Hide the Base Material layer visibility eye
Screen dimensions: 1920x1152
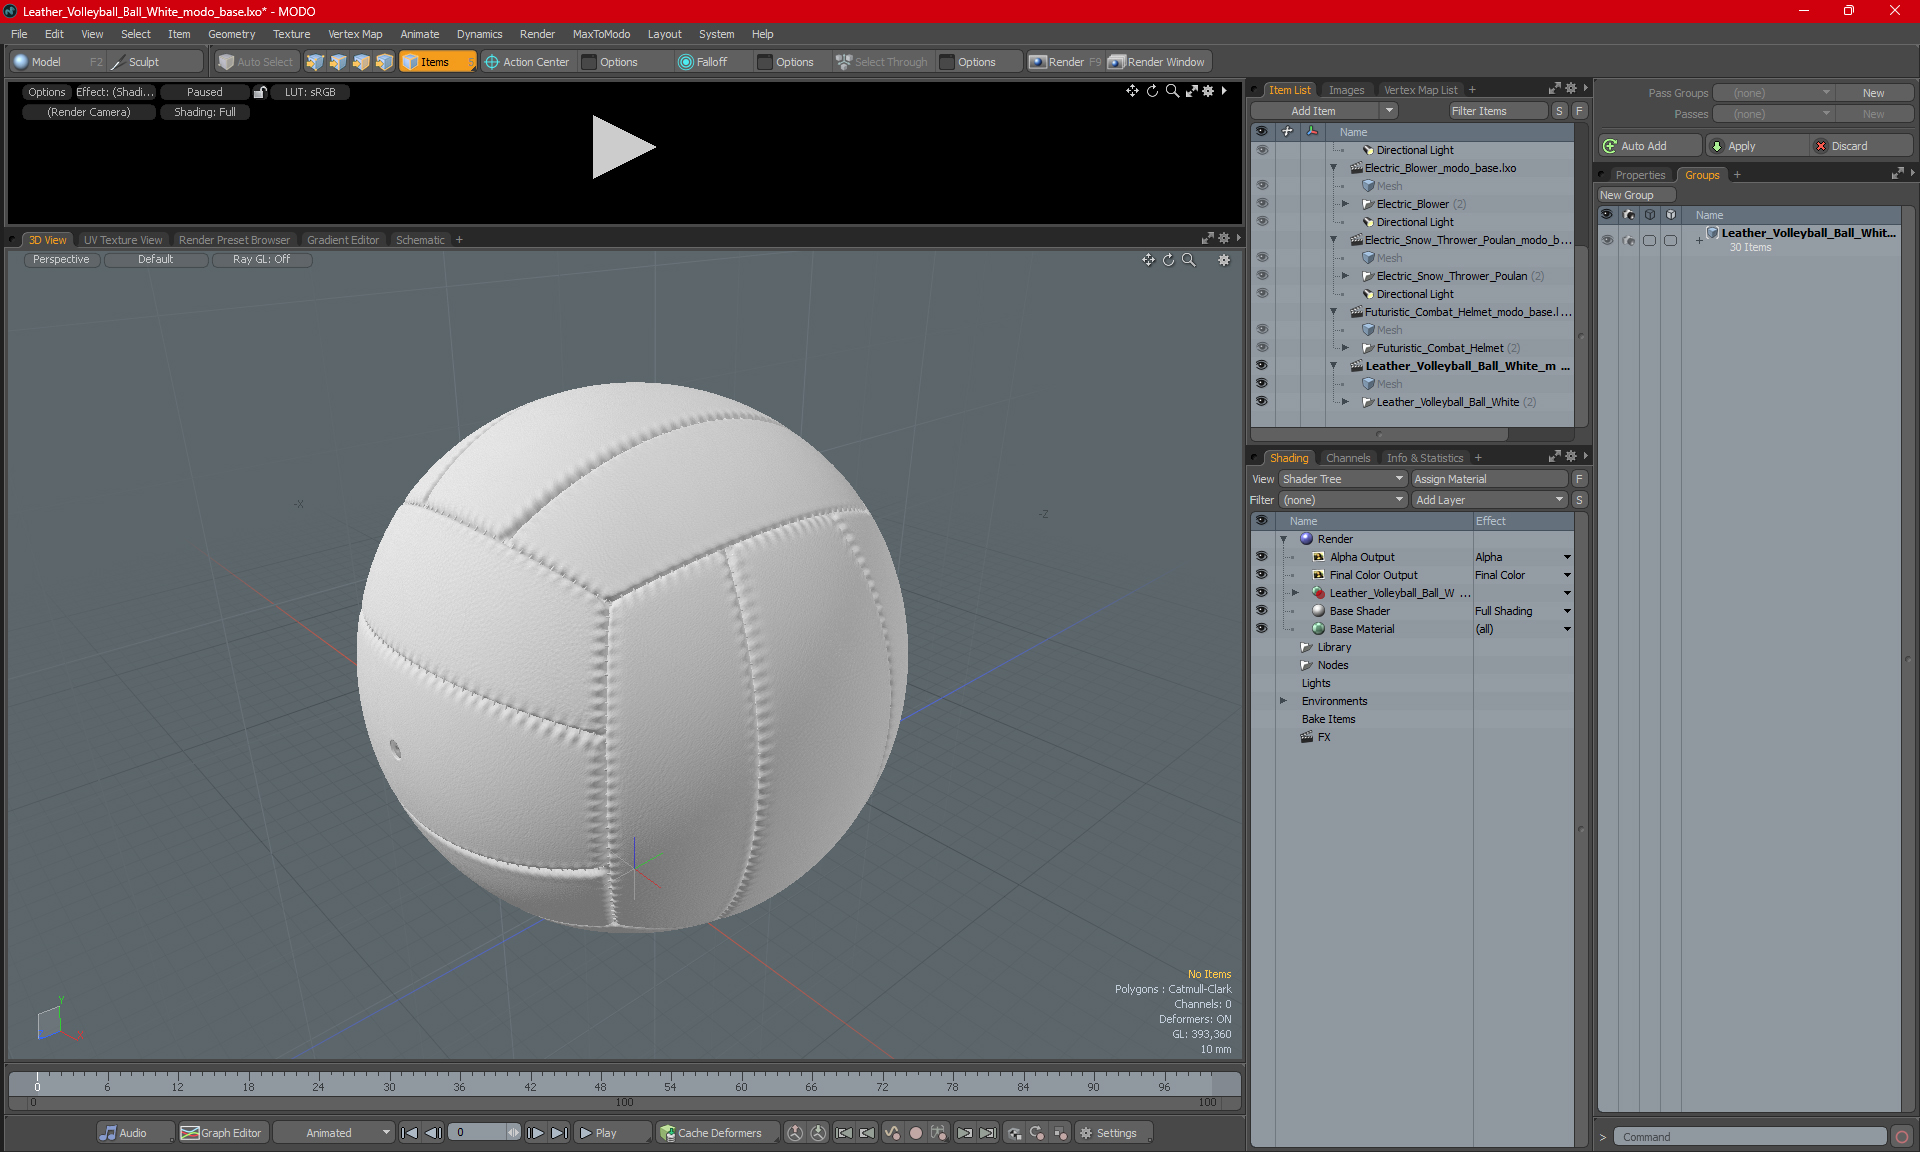click(x=1261, y=629)
